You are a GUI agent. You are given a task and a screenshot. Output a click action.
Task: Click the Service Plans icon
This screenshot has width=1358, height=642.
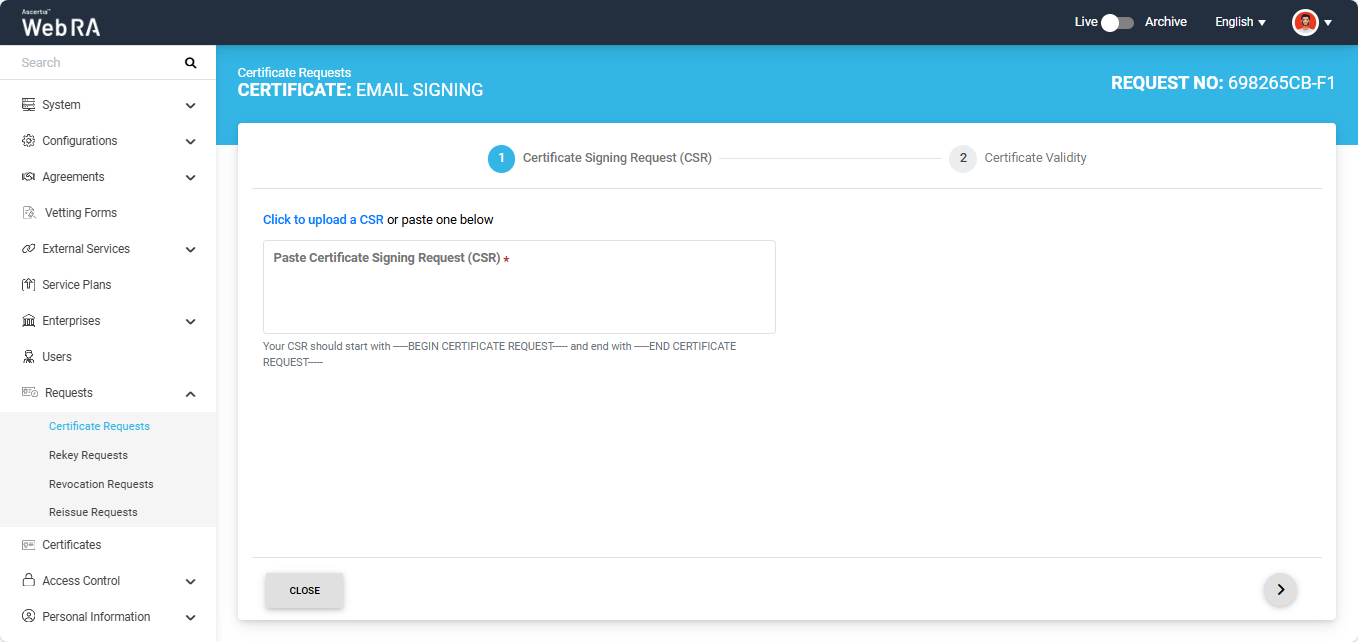pyautogui.click(x=28, y=285)
